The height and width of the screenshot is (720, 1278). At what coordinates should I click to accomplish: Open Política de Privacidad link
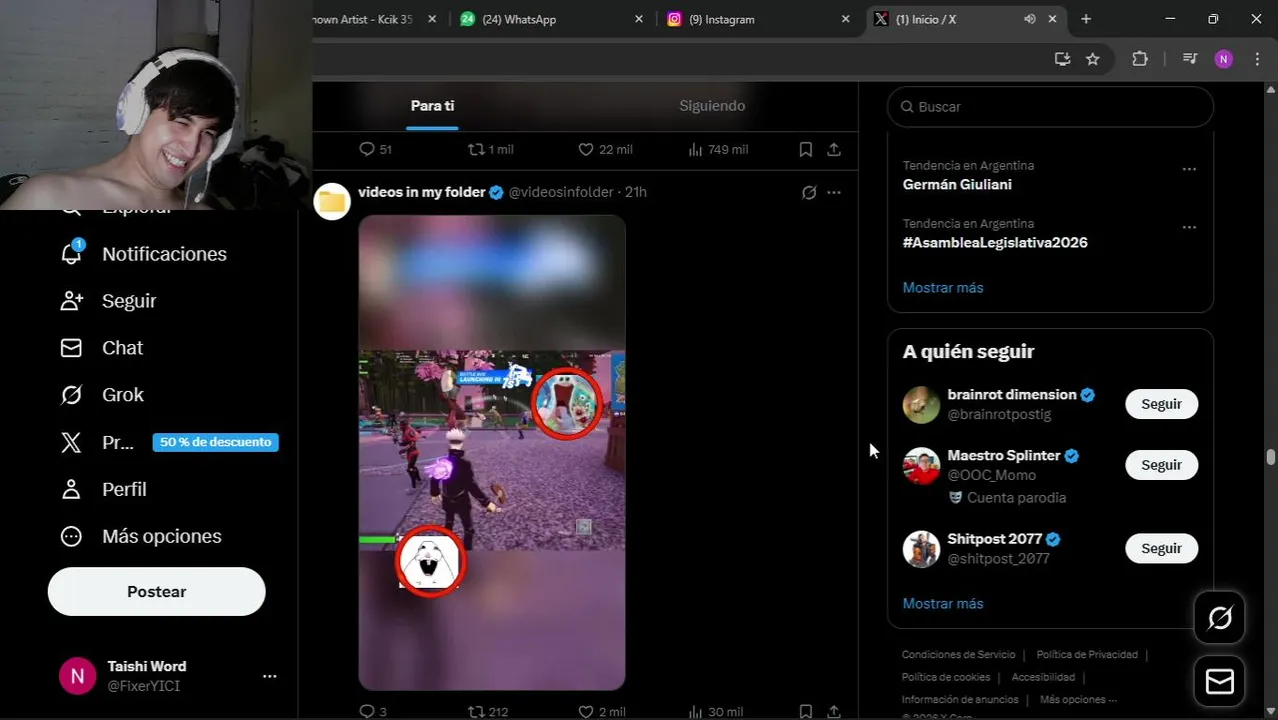pos(1087,655)
